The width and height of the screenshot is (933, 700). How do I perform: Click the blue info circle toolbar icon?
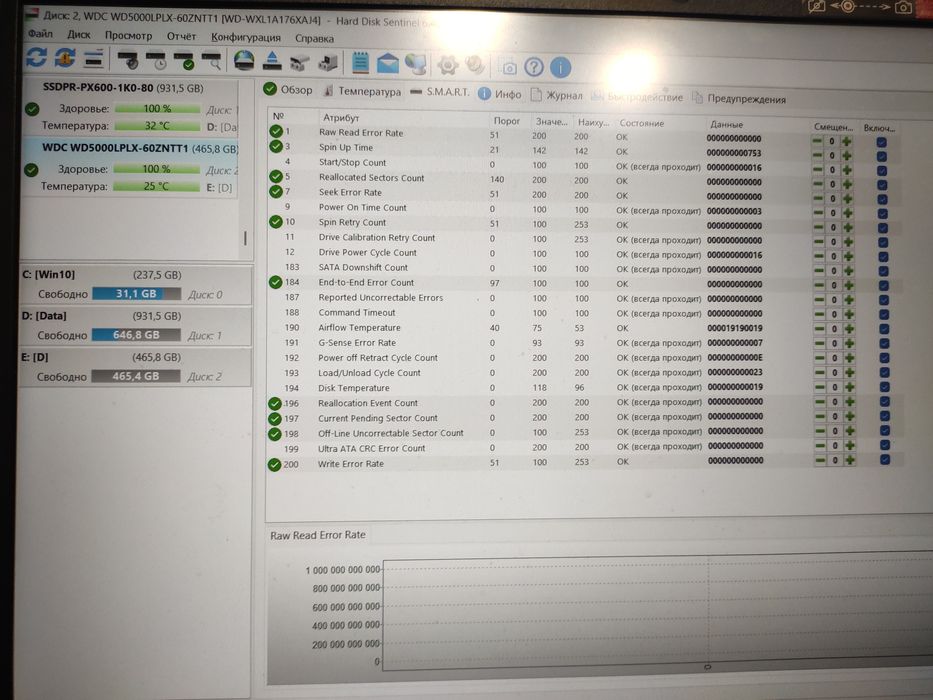coord(560,68)
